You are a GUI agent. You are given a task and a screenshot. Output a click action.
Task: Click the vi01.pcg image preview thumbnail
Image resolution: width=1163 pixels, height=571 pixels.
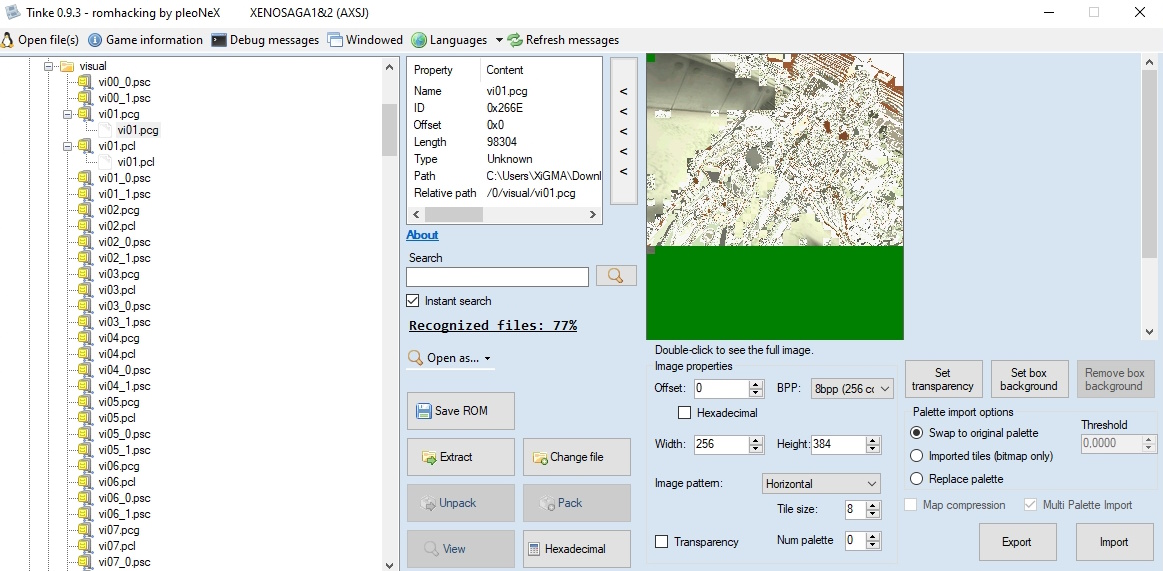(775, 197)
